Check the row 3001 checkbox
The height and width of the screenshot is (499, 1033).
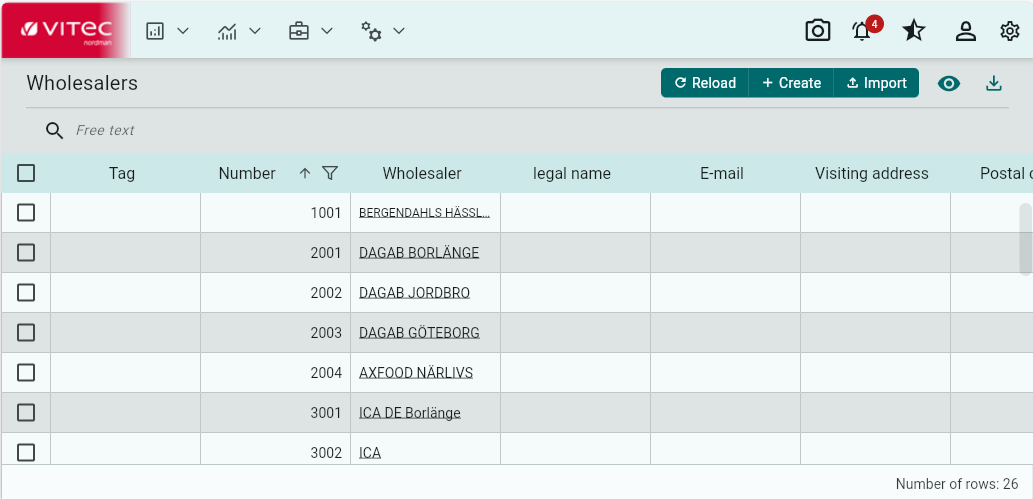tap(26, 413)
